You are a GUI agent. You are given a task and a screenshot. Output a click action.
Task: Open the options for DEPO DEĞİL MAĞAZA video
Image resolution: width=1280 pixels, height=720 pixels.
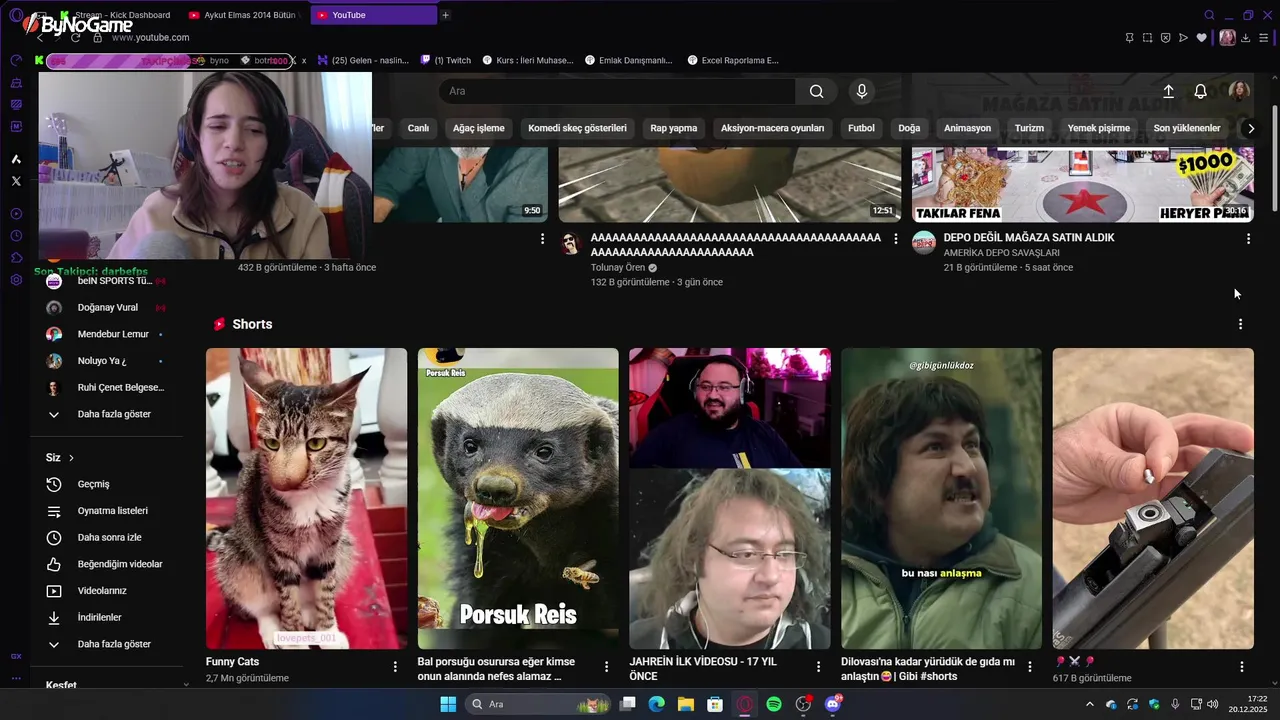click(x=1248, y=239)
